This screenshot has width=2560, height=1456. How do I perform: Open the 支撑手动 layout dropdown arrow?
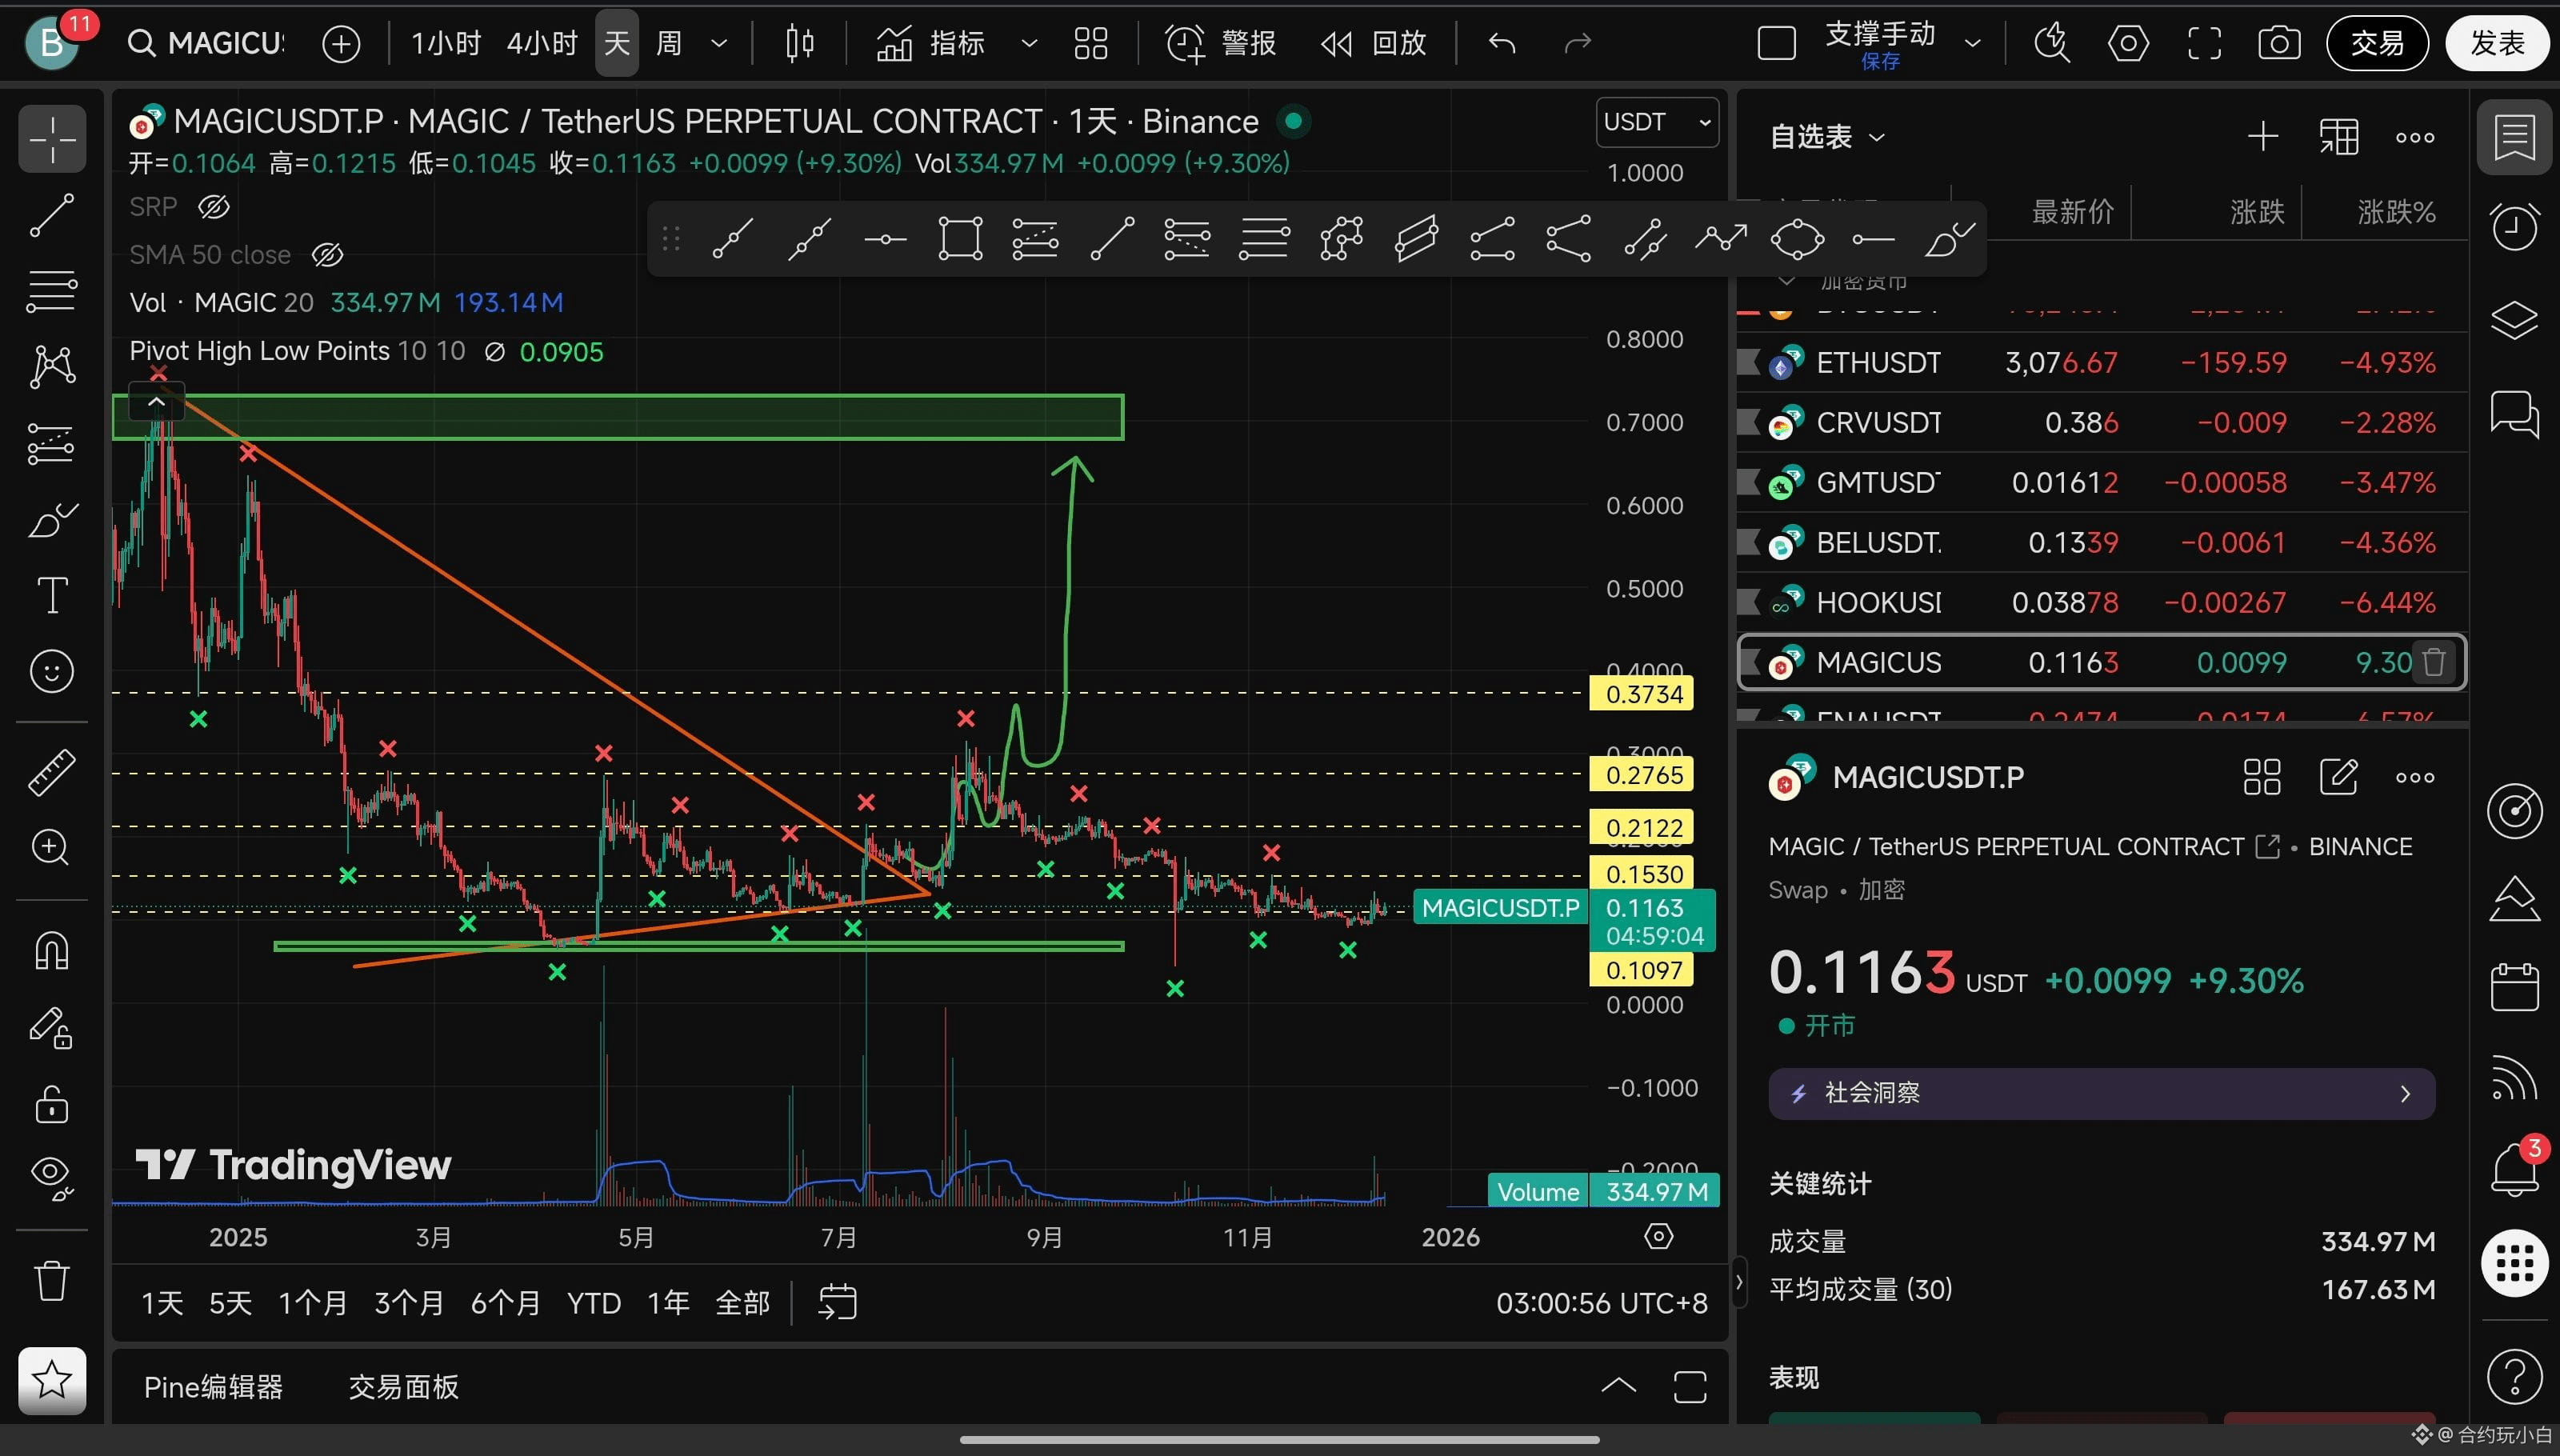coord(1973,43)
